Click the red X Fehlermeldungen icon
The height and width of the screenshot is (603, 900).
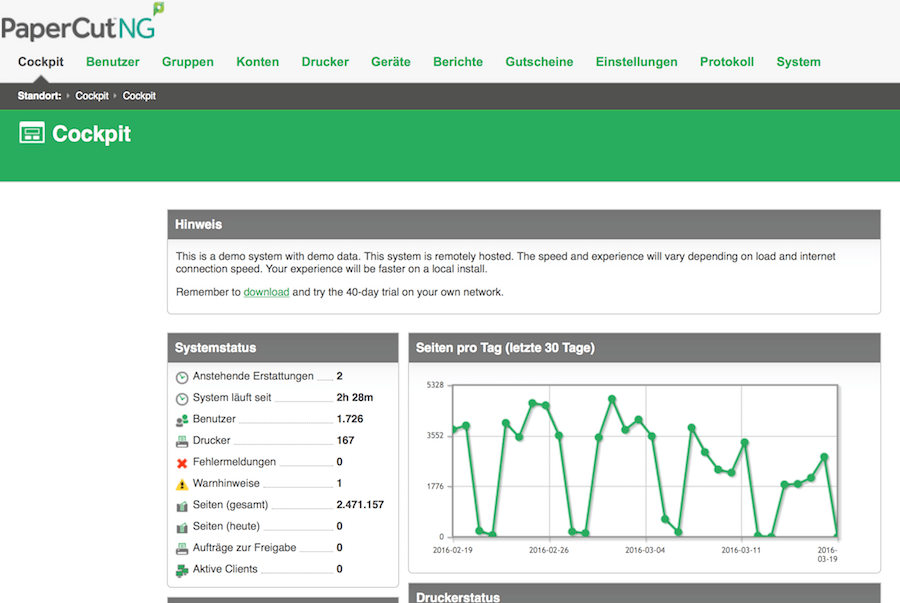click(x=182, y=463)
